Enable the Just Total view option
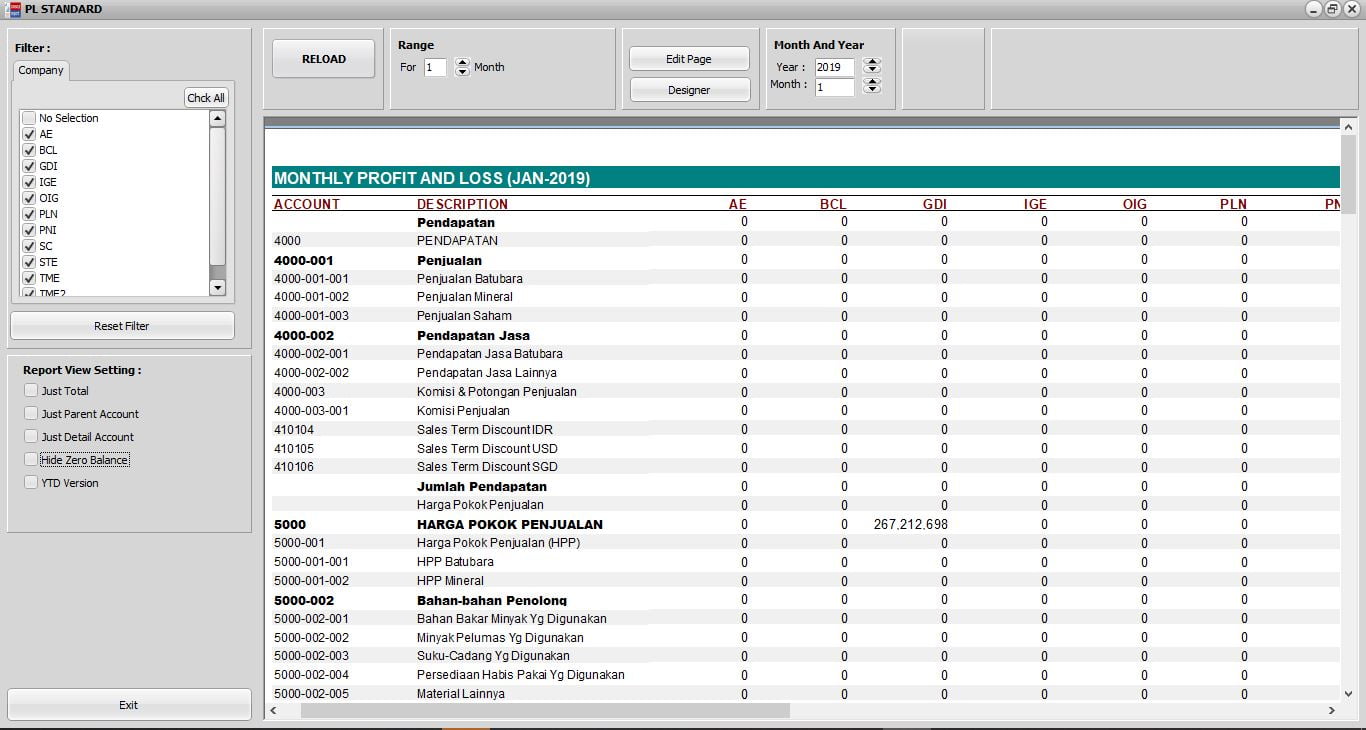 [32, 391]
